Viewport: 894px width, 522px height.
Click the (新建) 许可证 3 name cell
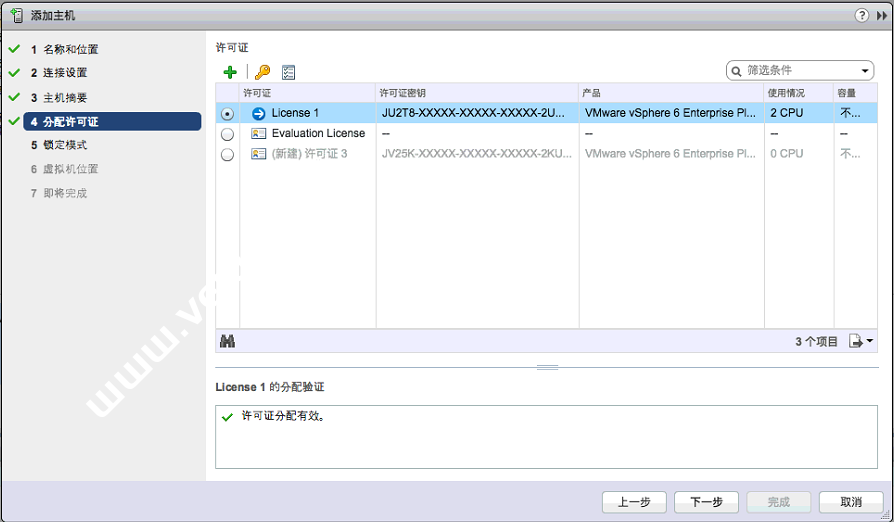310,154
